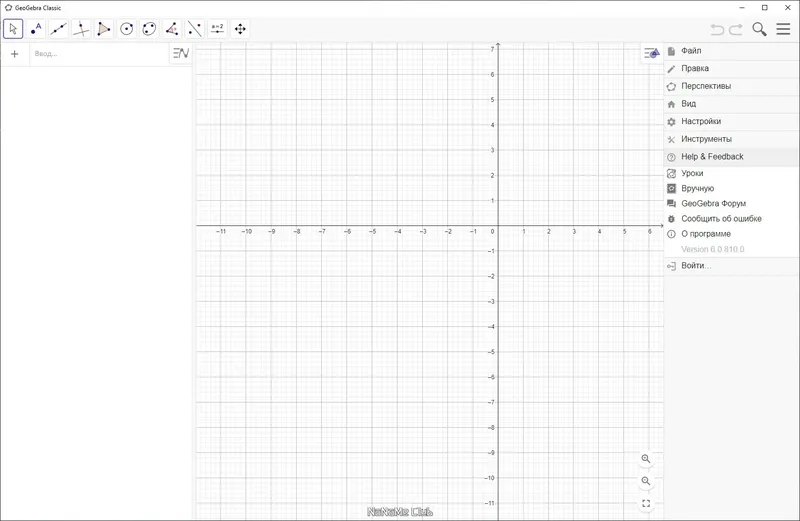Select Сообщить об ошибке
Viewport: 800px width, 521px height.
click(732, 218)
